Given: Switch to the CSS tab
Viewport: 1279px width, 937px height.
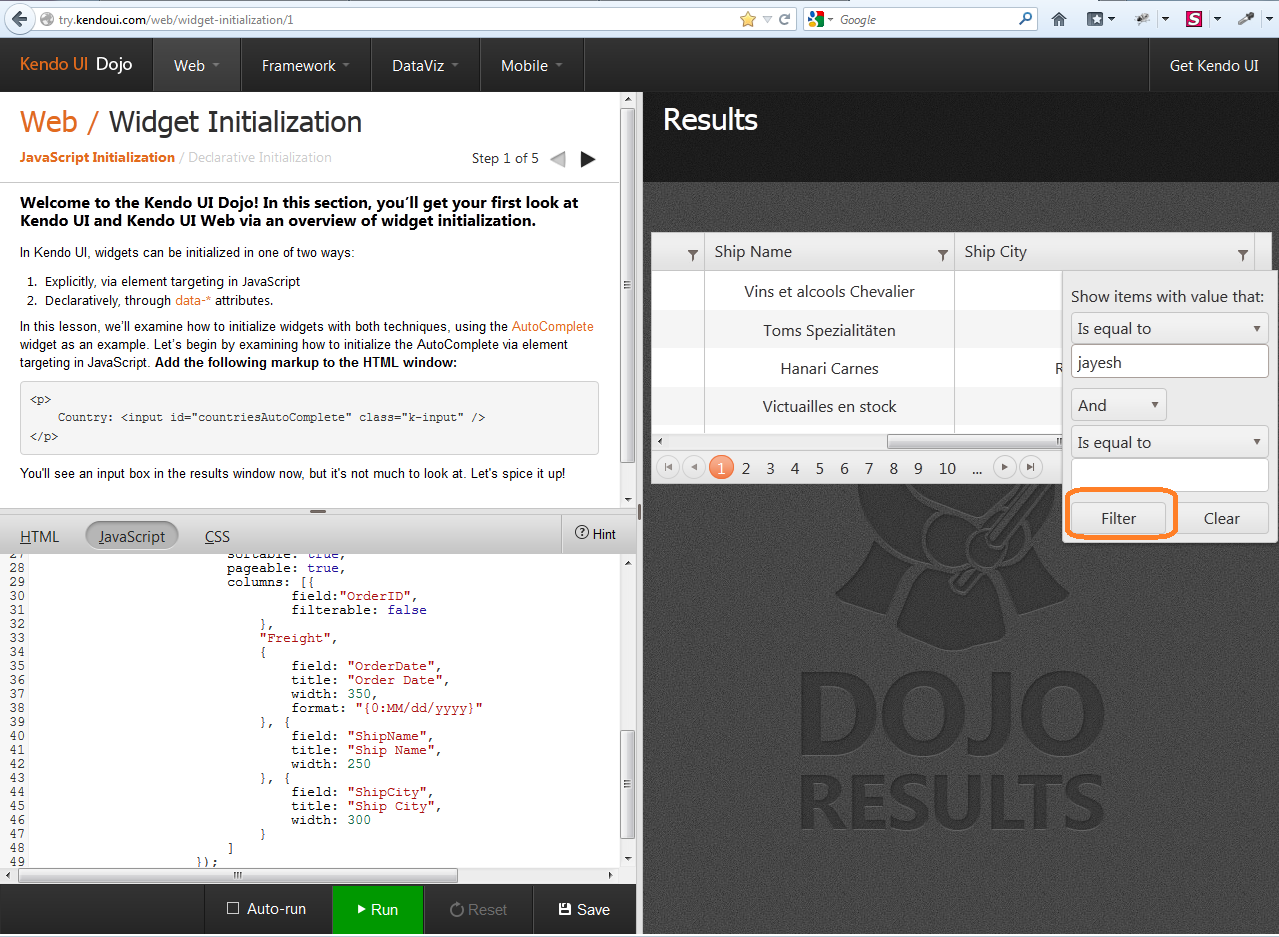Looking at the screenshot, I should click(217, 536).
